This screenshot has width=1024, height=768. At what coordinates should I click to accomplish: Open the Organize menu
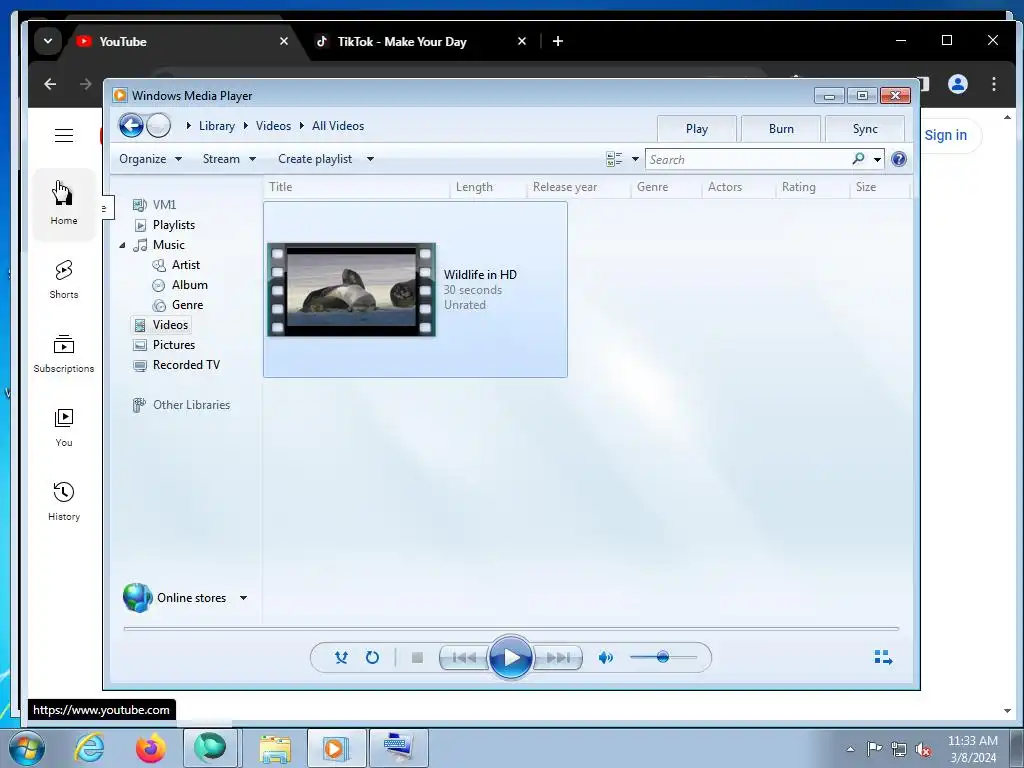tap(150, 159)
